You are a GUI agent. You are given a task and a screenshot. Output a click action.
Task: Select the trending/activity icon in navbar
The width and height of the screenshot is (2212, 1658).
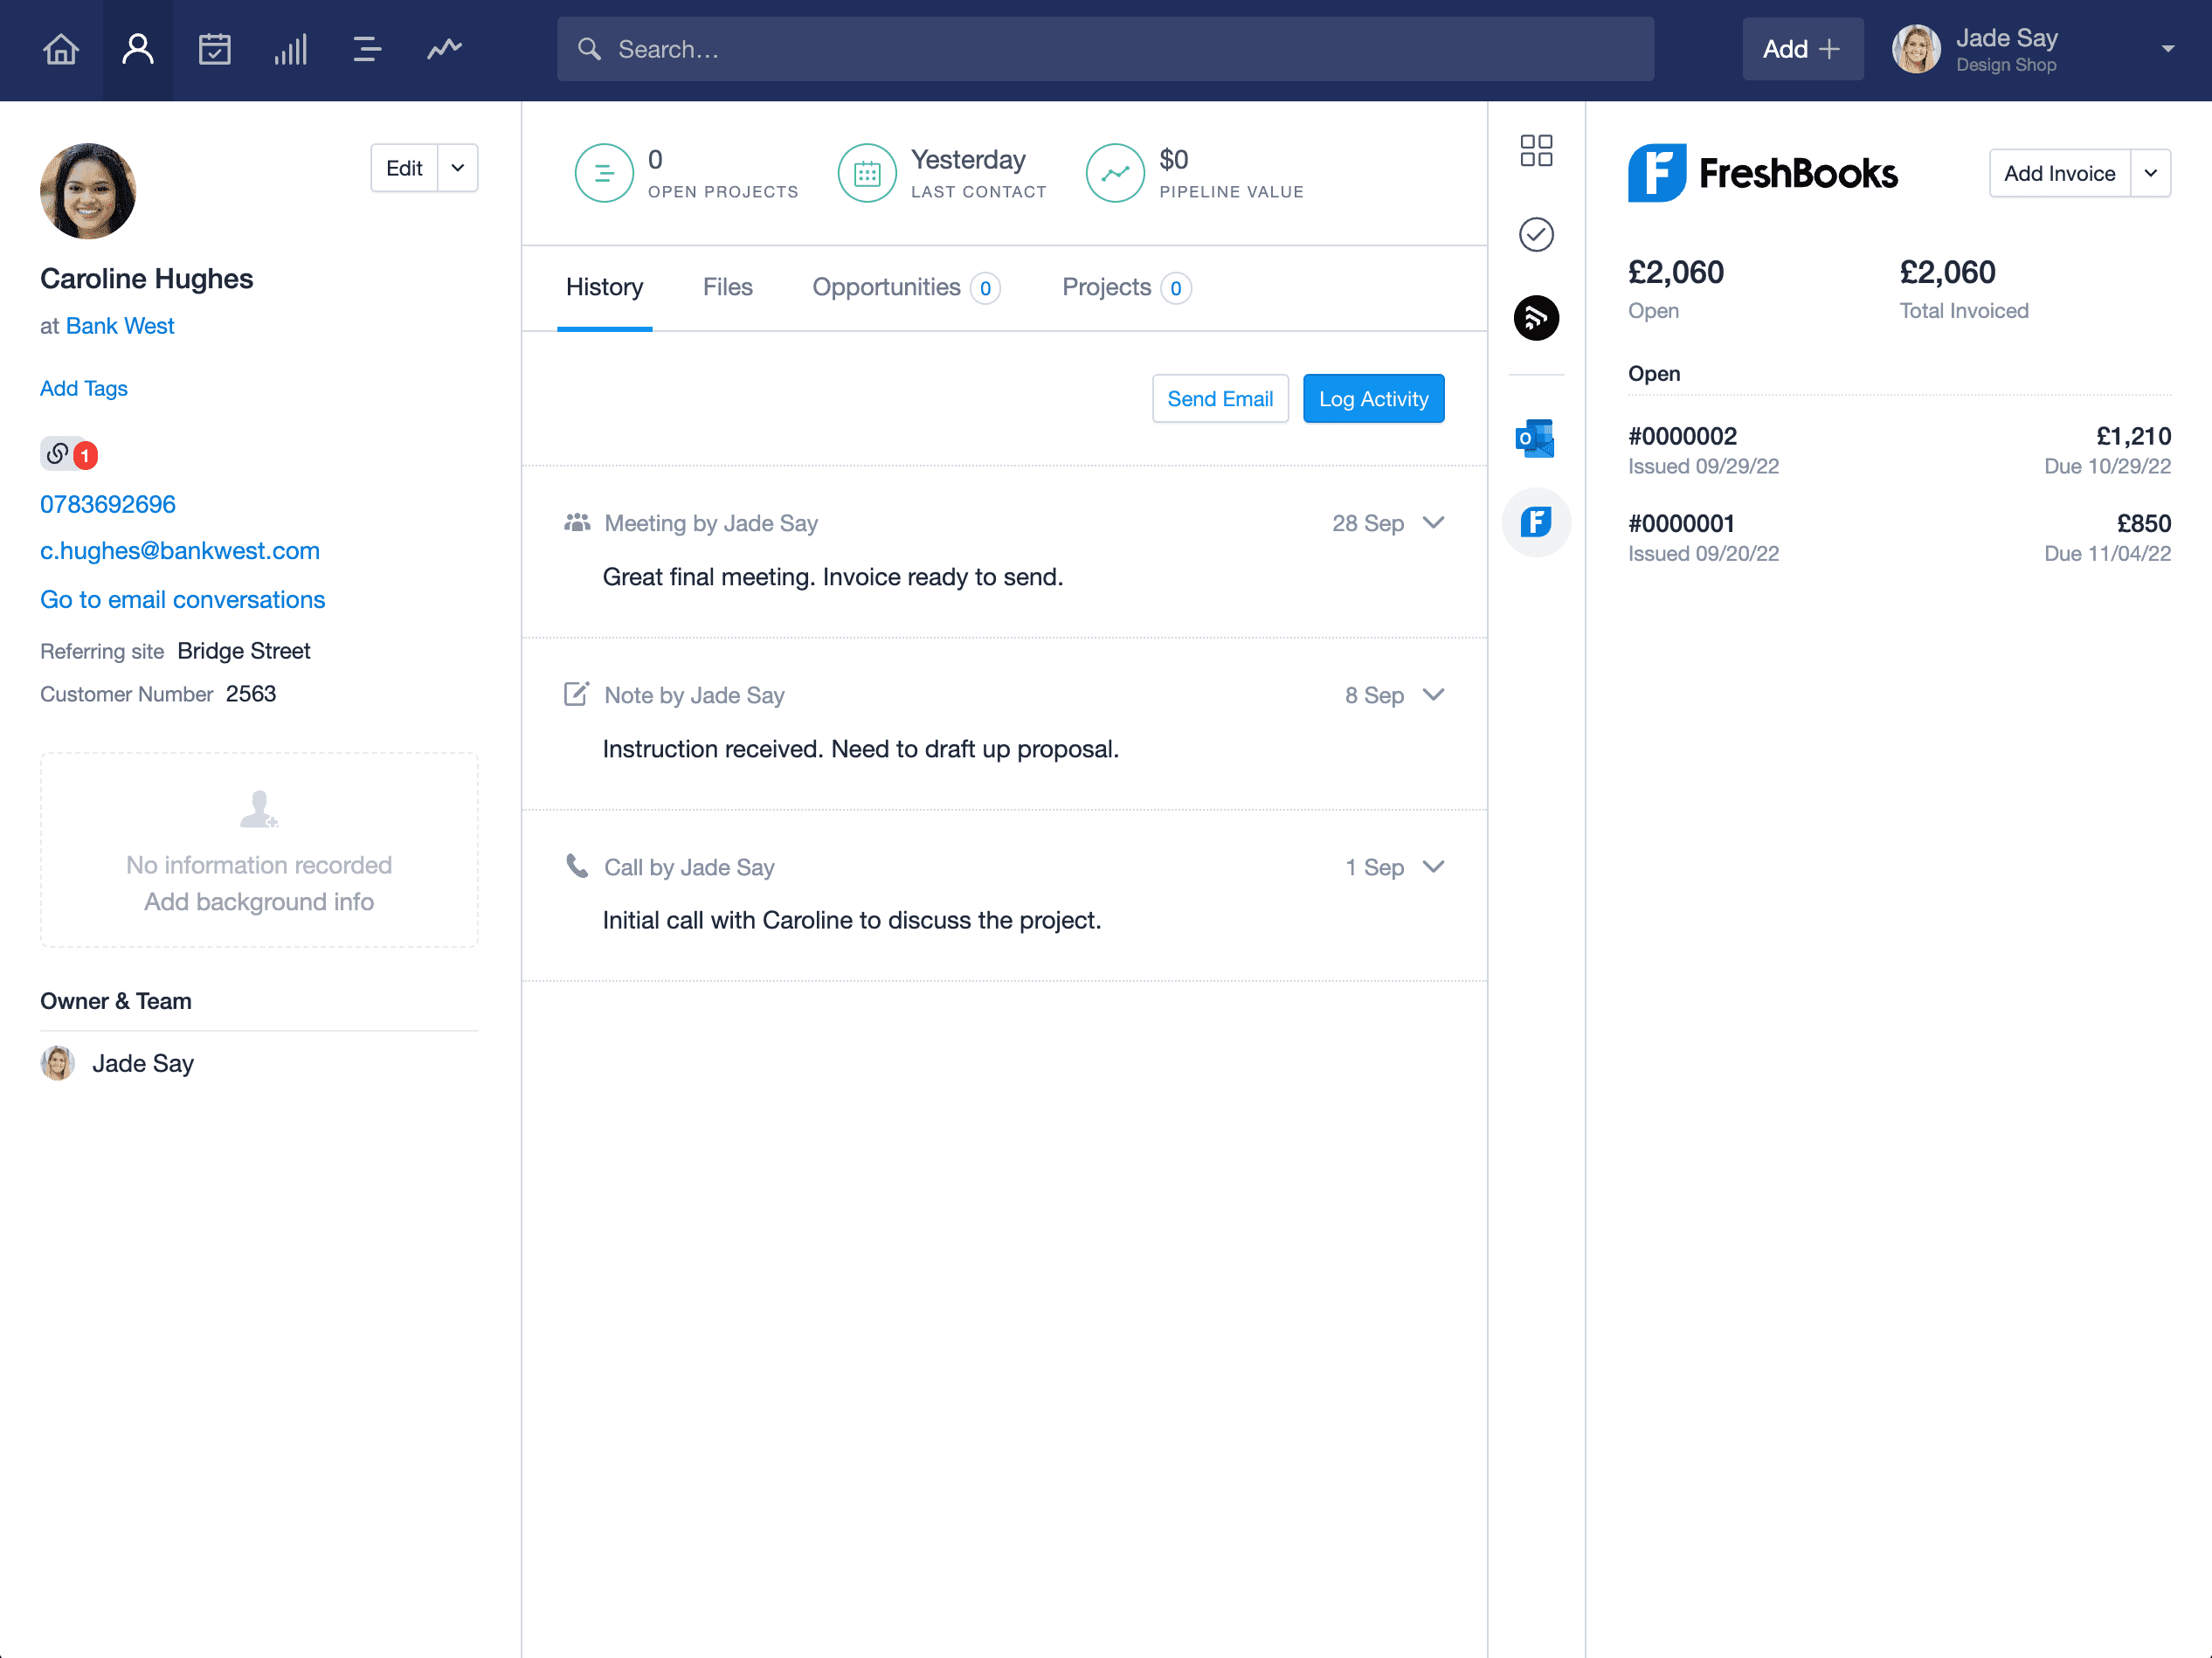coord(442,49)
